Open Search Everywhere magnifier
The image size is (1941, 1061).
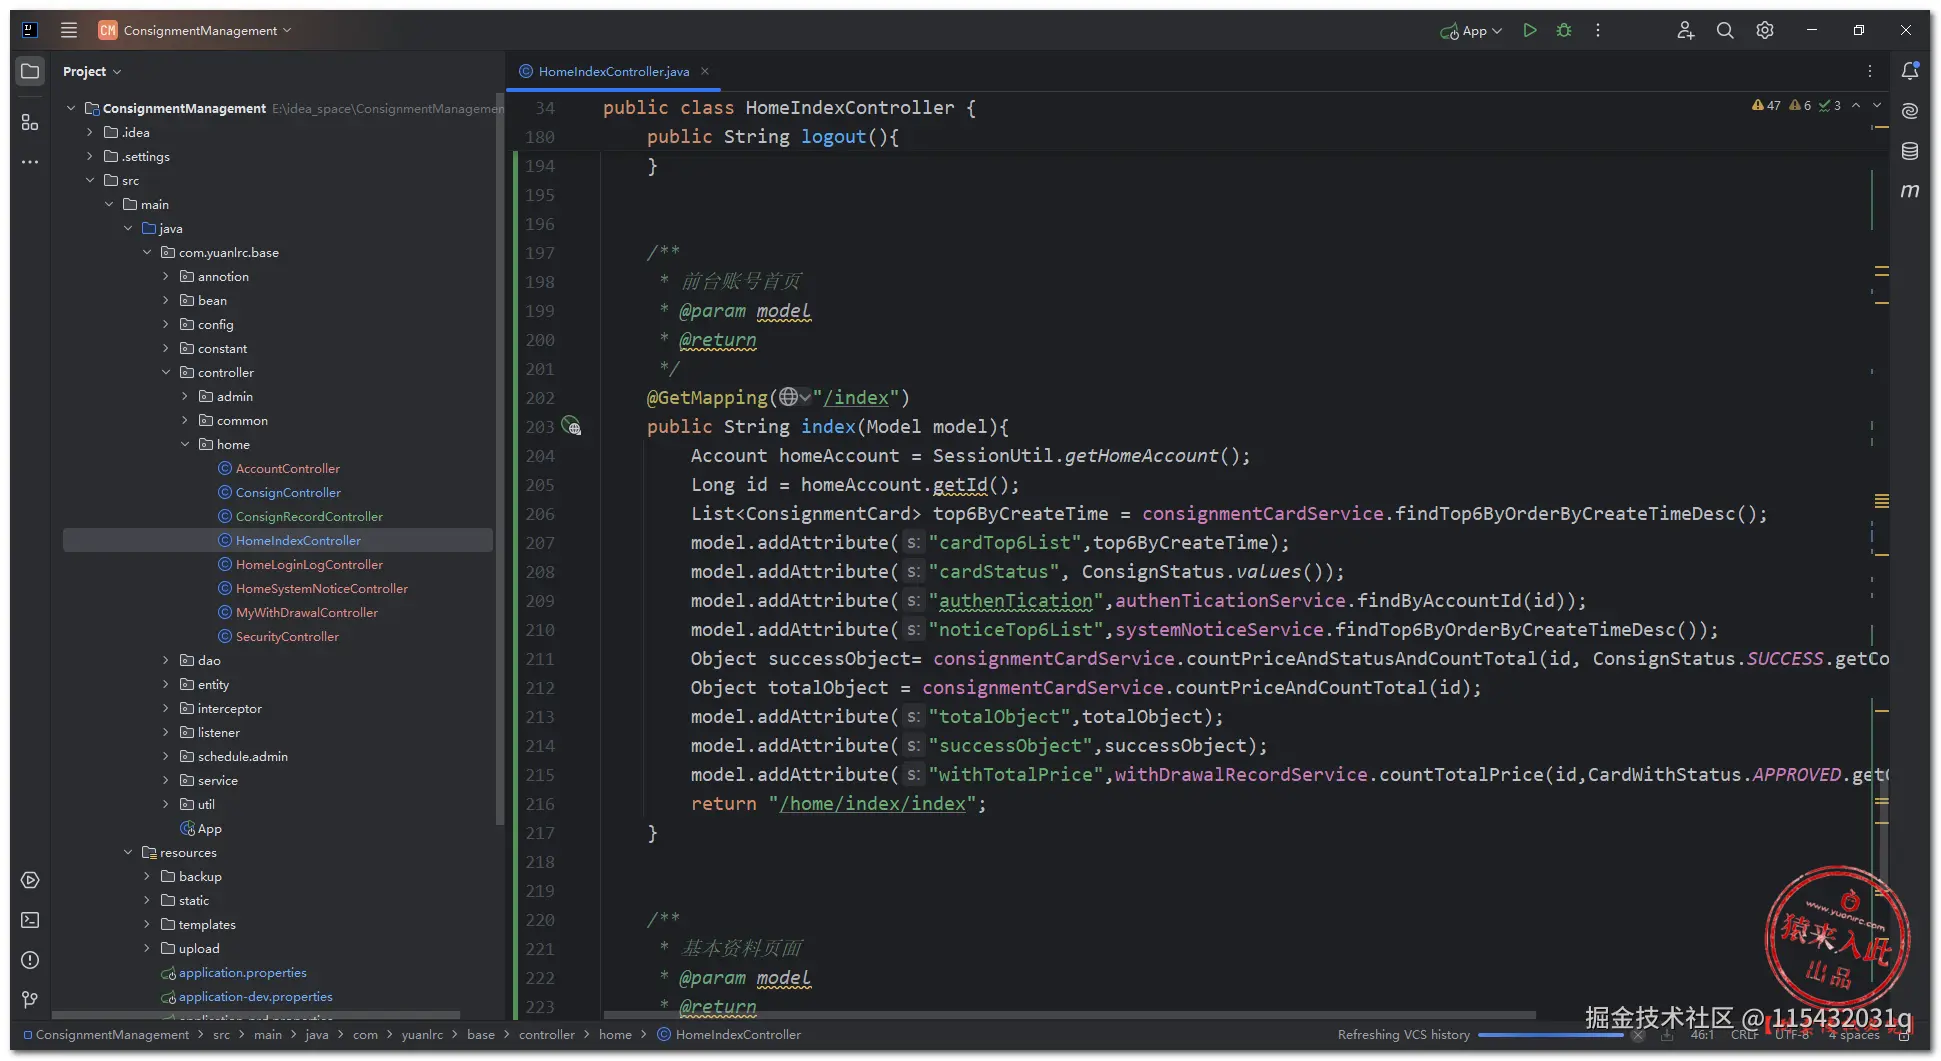click(x=1725, y=30)
